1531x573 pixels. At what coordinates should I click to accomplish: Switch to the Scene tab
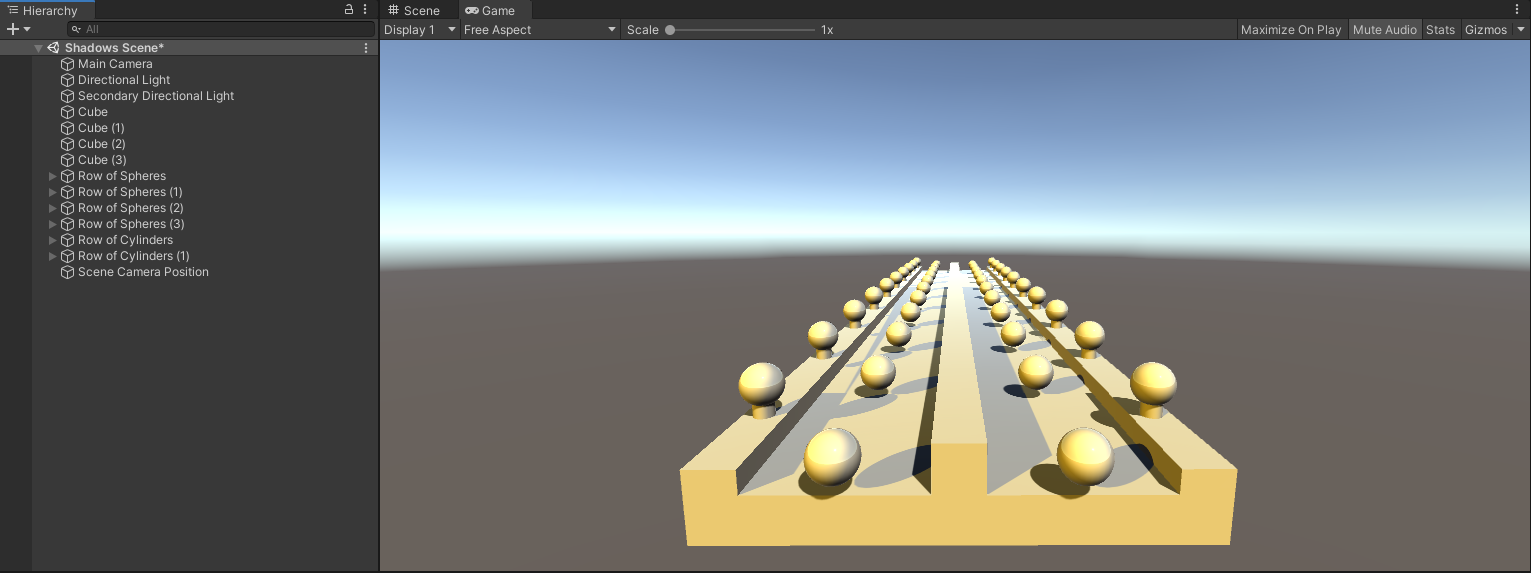pyautogui.click(x=414, y=10)
